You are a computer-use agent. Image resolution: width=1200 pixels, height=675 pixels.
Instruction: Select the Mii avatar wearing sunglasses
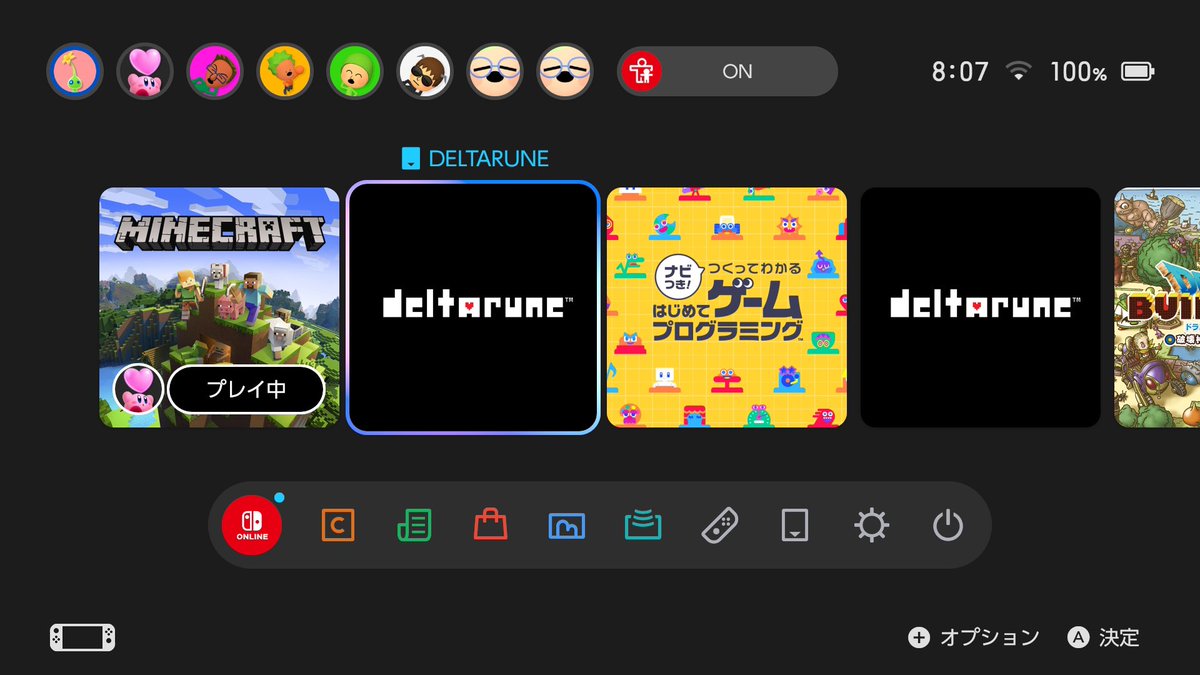click(x=425, y=71)
